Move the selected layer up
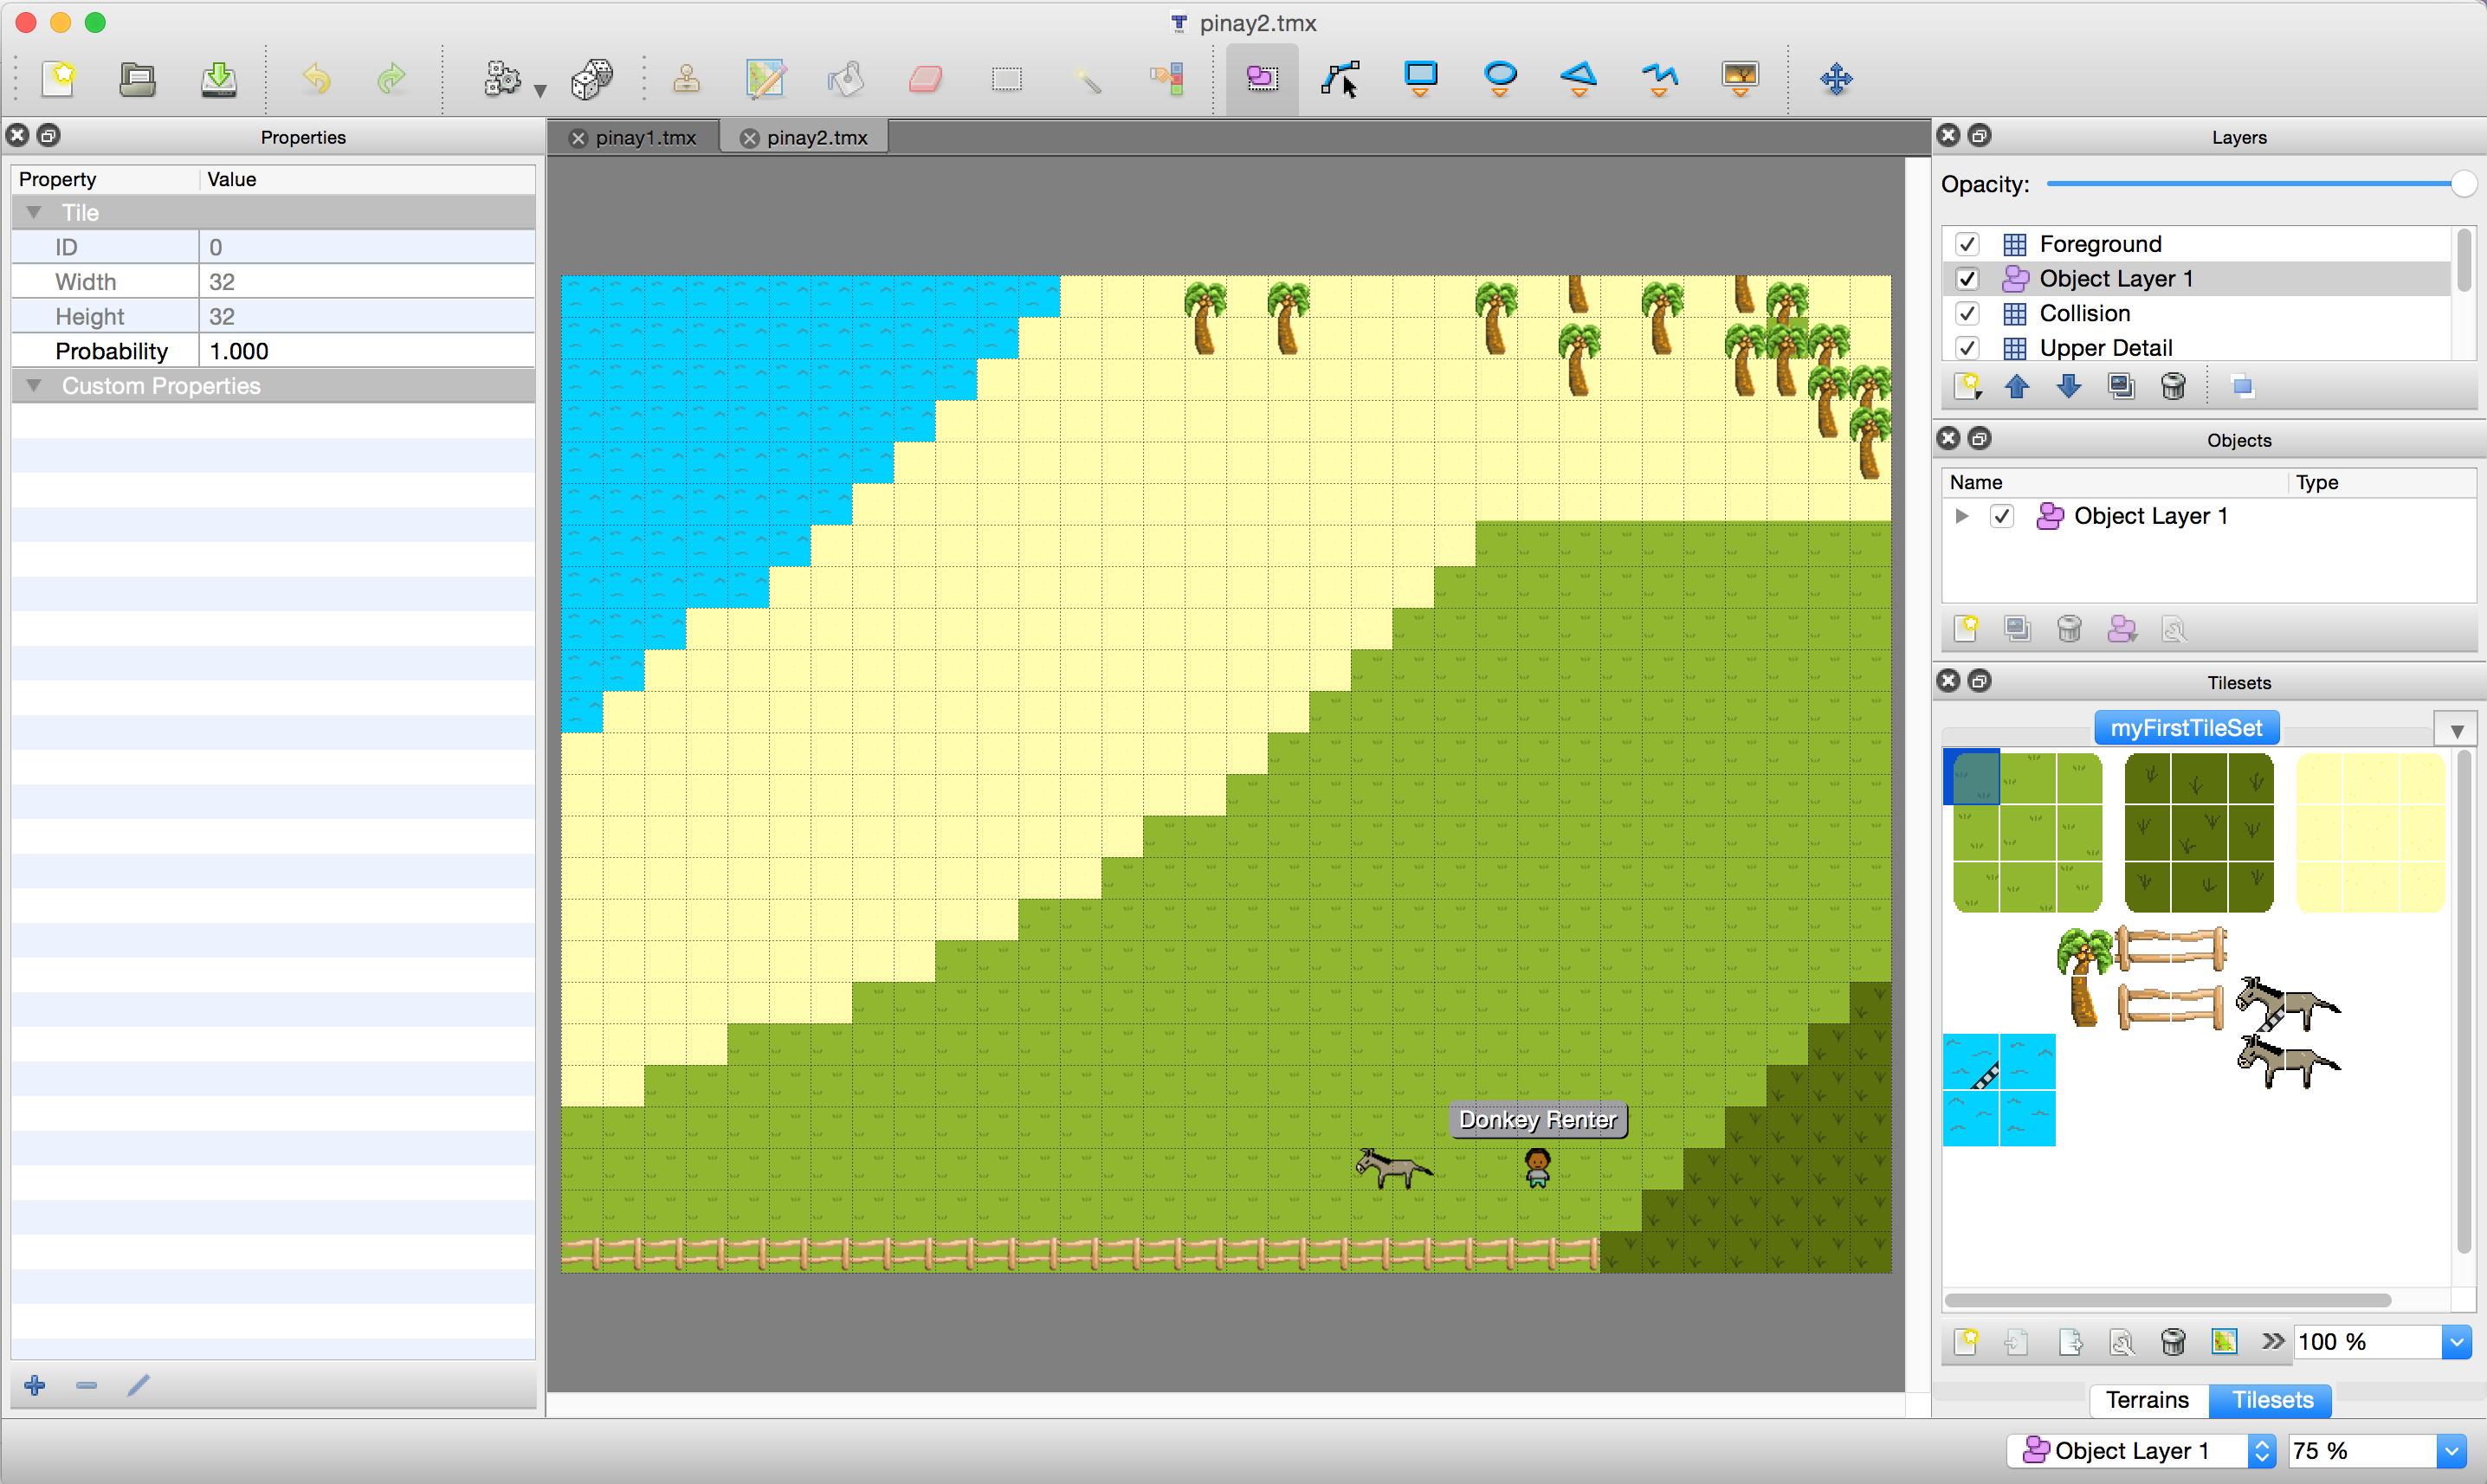Viewport: 2487px width, 1484px height. (2017, 386)
